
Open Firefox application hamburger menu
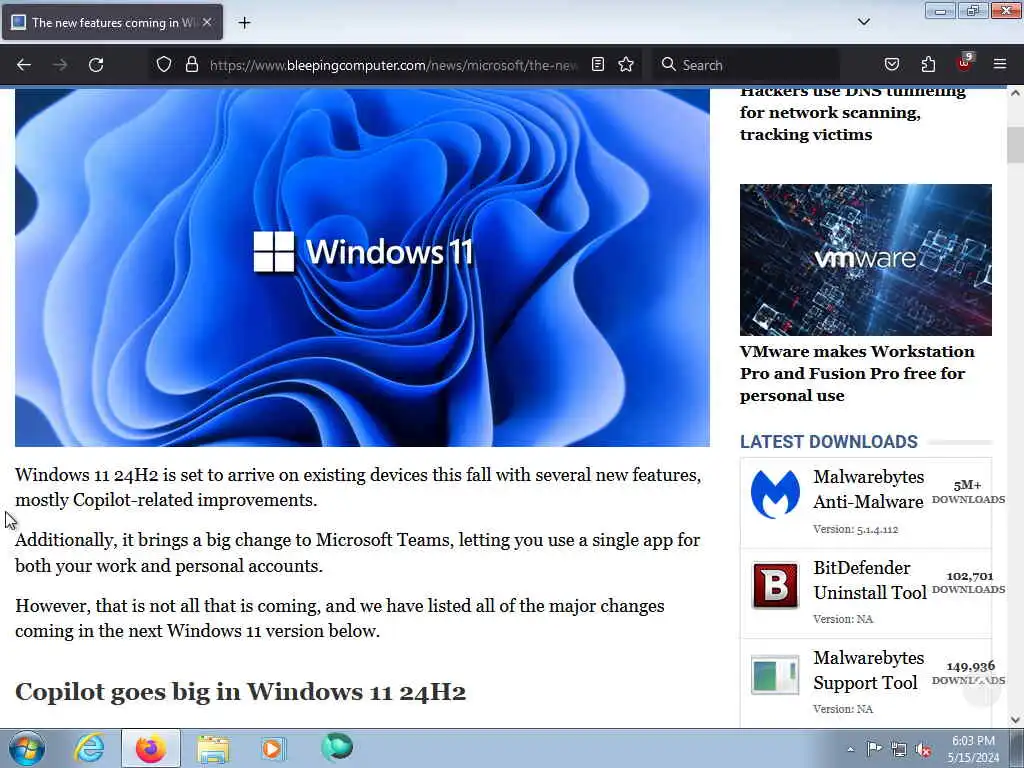pos(1000,64)
